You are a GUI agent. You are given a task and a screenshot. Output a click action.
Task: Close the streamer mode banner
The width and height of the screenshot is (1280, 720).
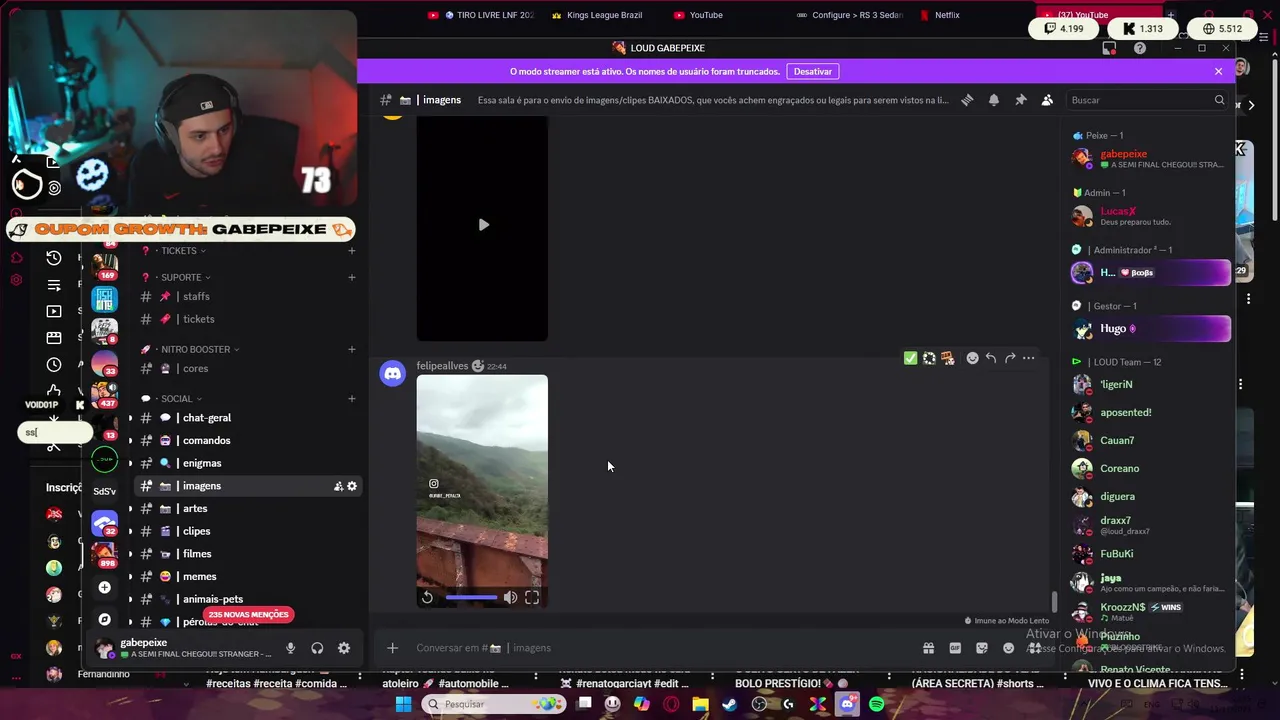[1218, 71]
